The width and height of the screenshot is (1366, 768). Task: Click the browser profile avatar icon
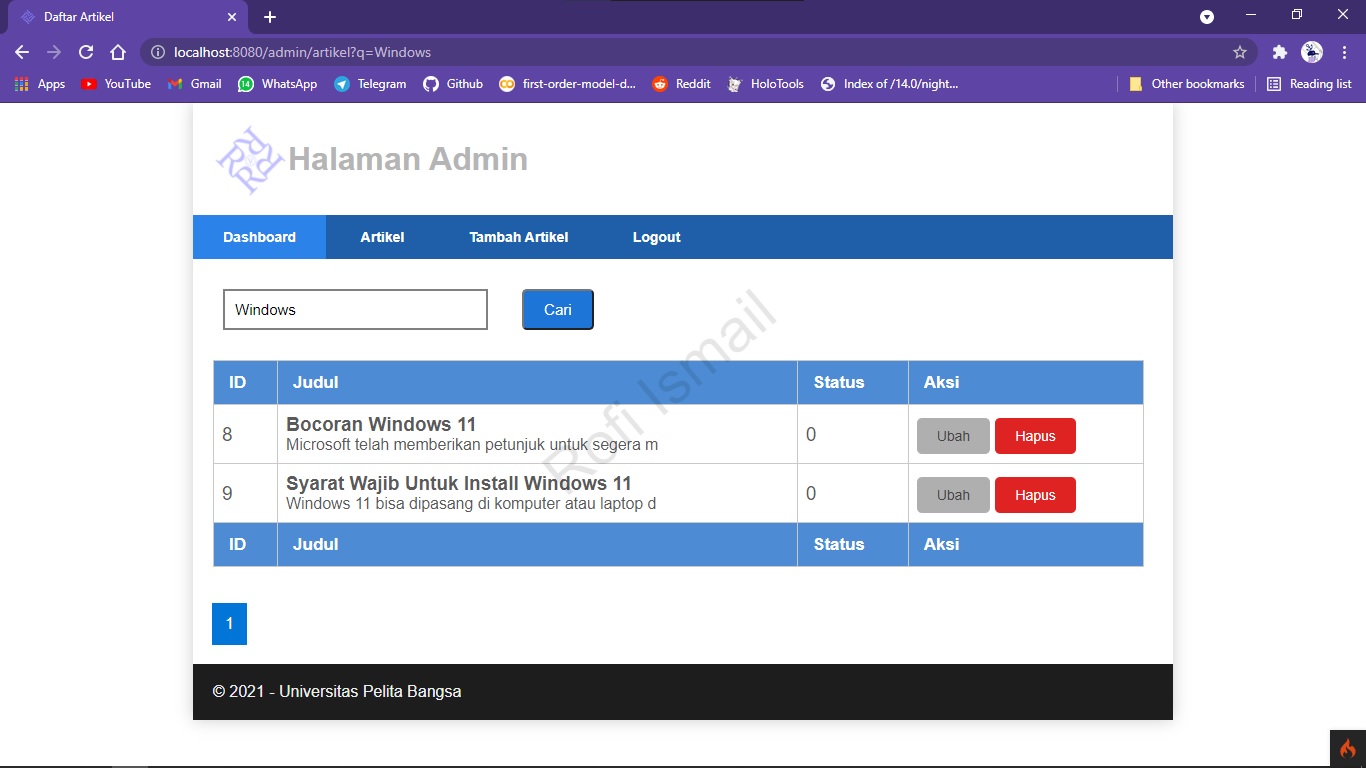click(1310, 52)
